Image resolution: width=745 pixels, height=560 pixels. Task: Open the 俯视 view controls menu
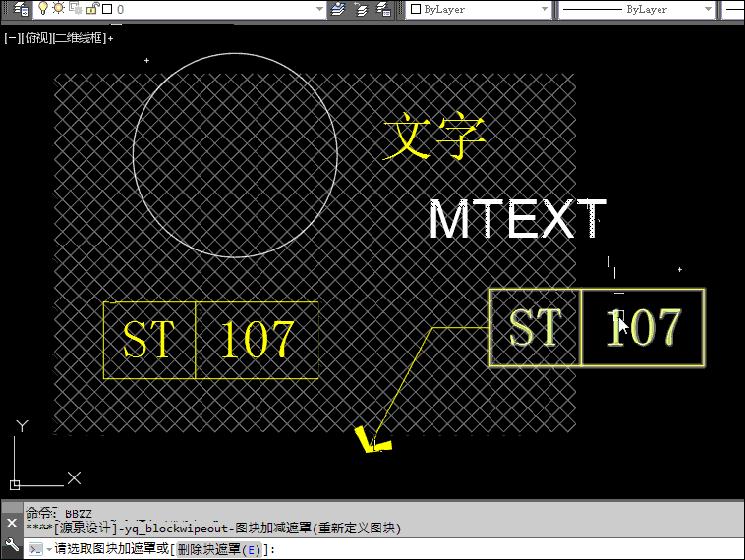[36, 38]
